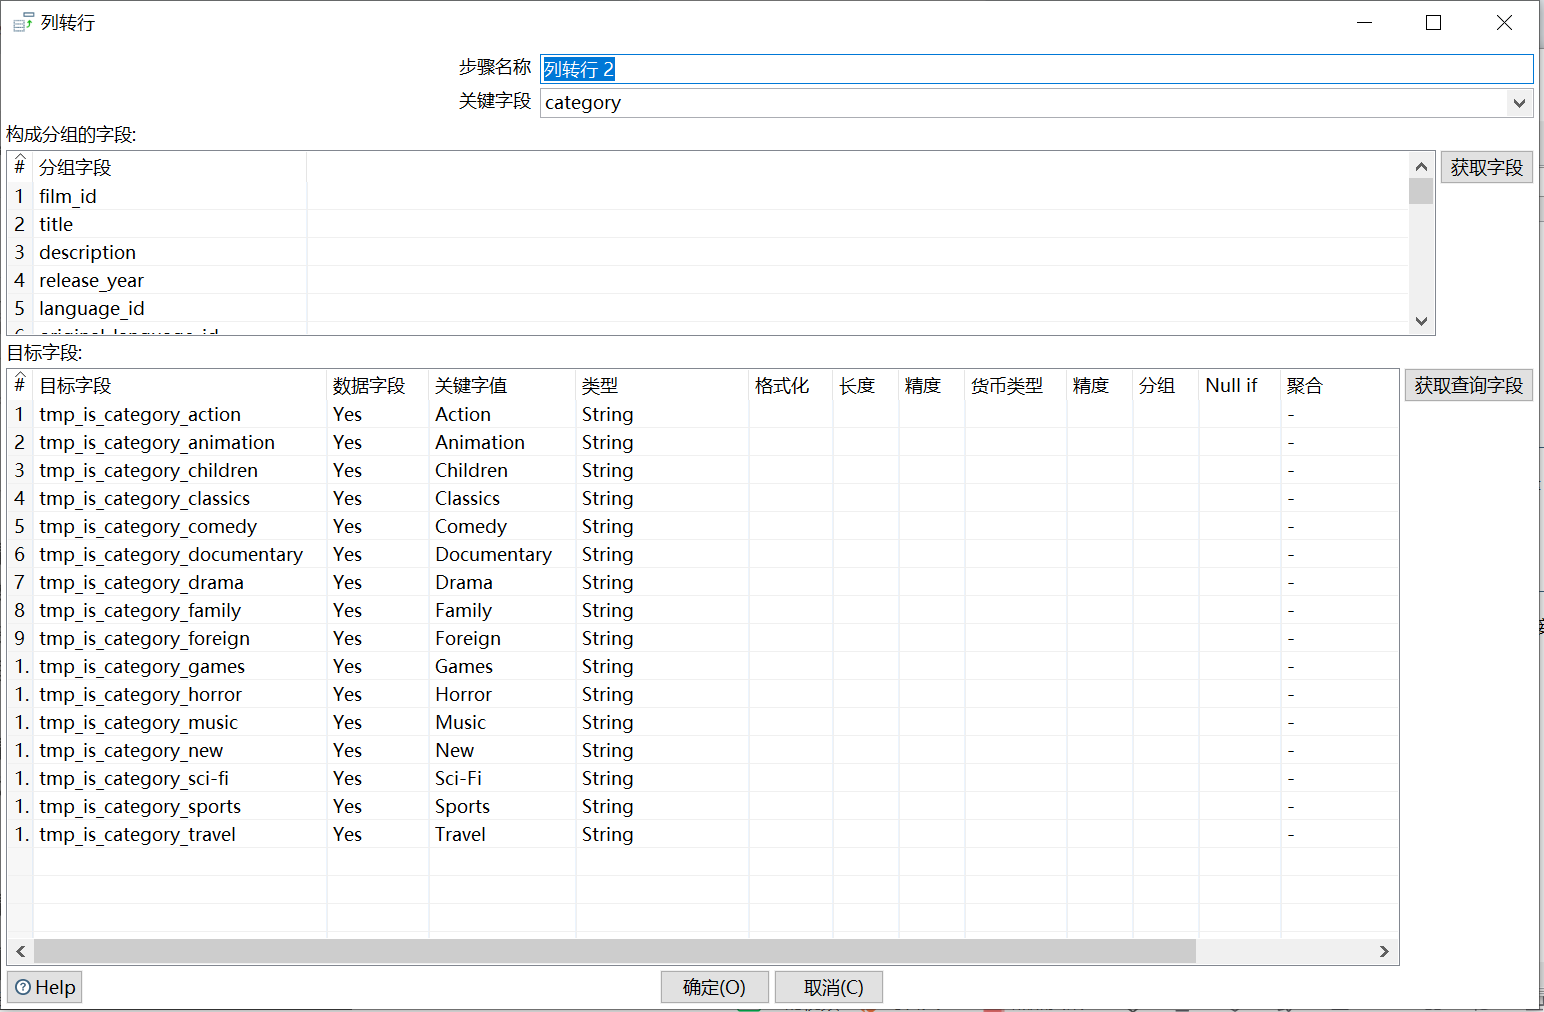The height and width of the screenshot is (1012, 1544).
Task: Click the Yes cell beside tmp_is_category_travel
Action: tap(347, 834)
